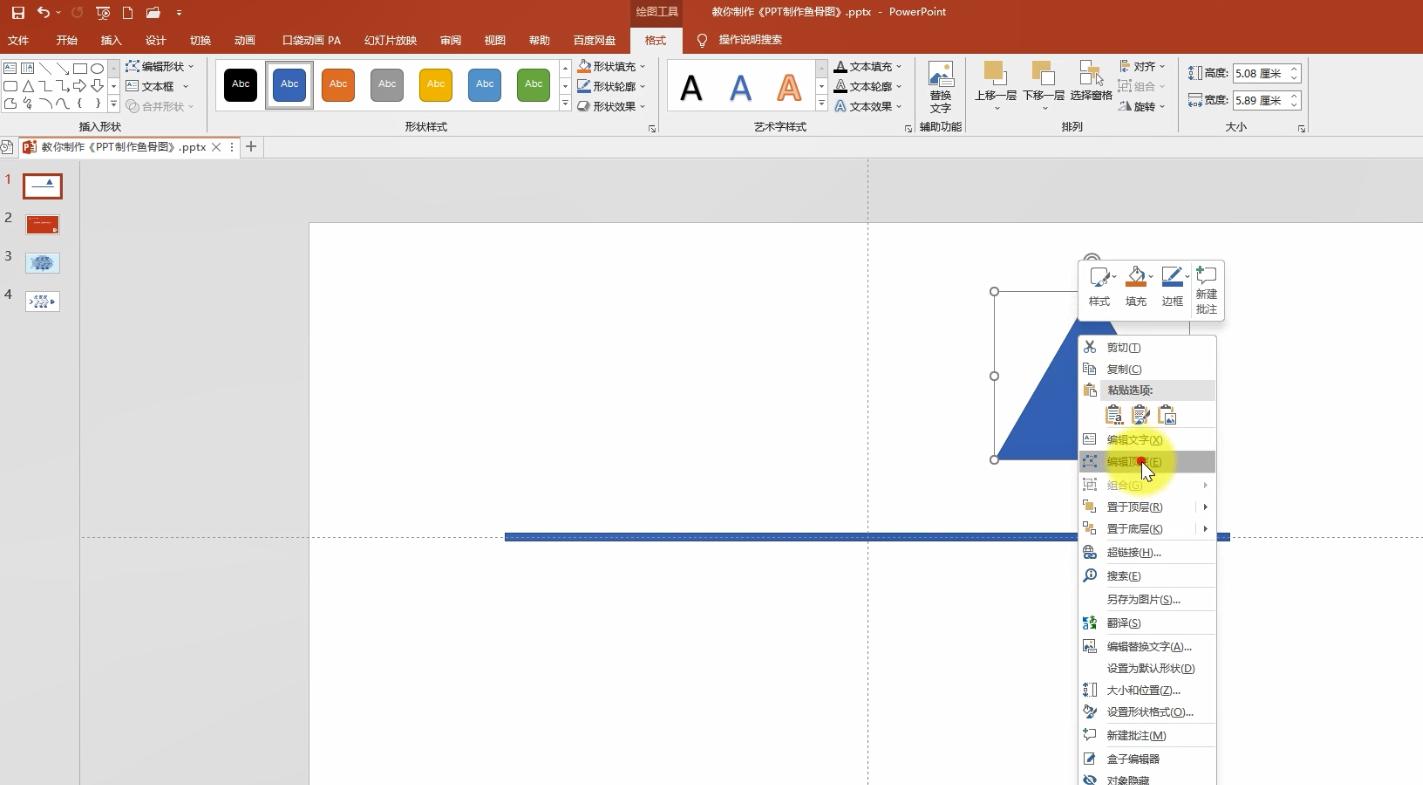Choose 复制(C) from context menu

tap(1147, 369)
